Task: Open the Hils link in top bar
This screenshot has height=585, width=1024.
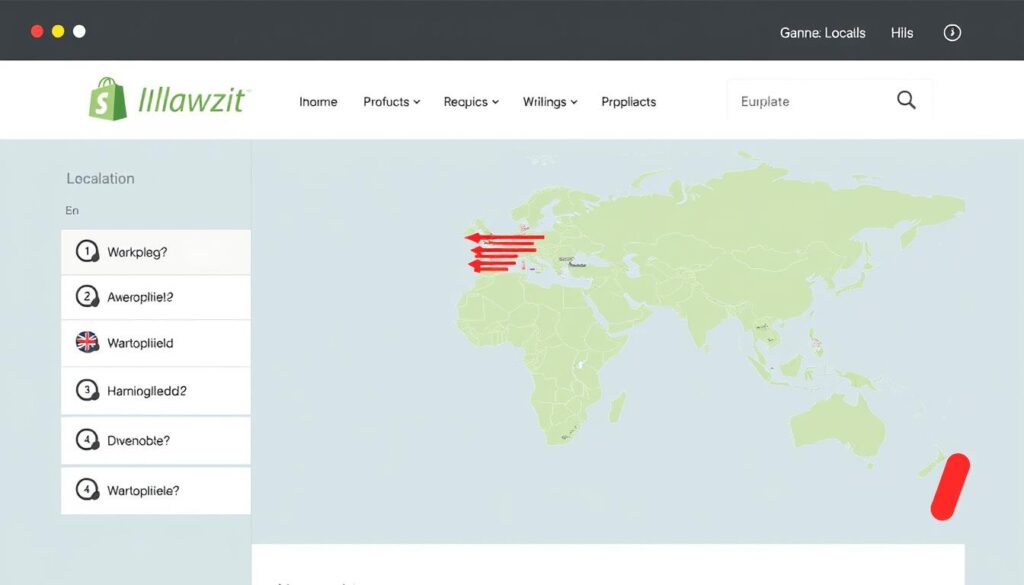Action: pyautogui.click(x=902, y=33)
